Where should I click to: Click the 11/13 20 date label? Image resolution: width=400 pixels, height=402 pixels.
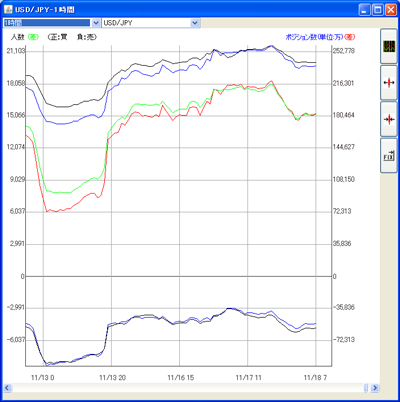coord(113,378)
